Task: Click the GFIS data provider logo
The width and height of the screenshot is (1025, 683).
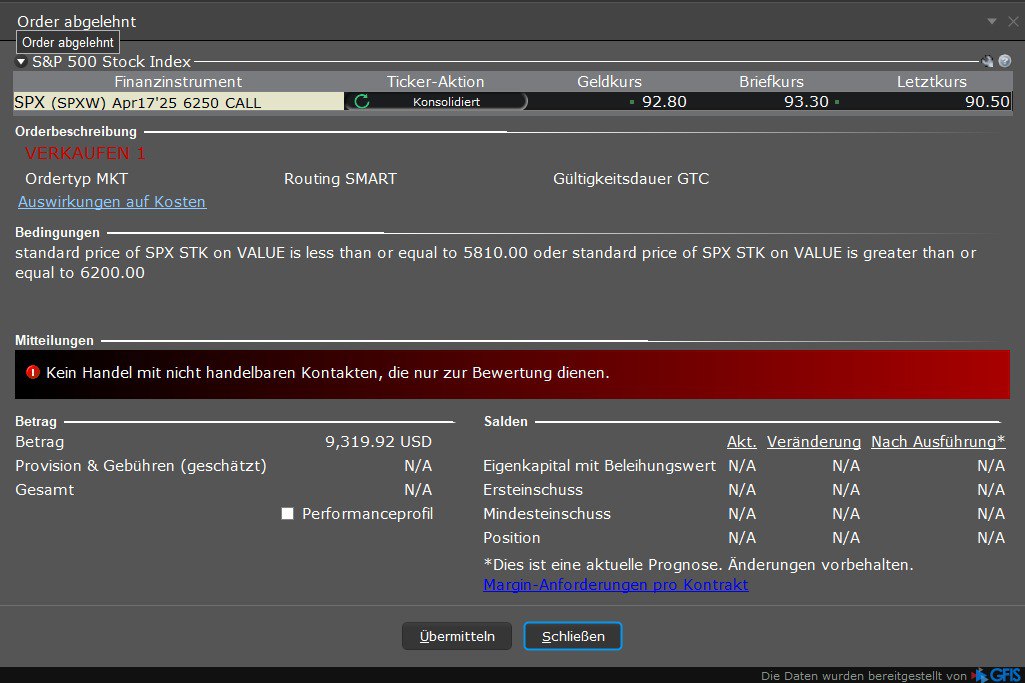Action: [x=996, y=675]
